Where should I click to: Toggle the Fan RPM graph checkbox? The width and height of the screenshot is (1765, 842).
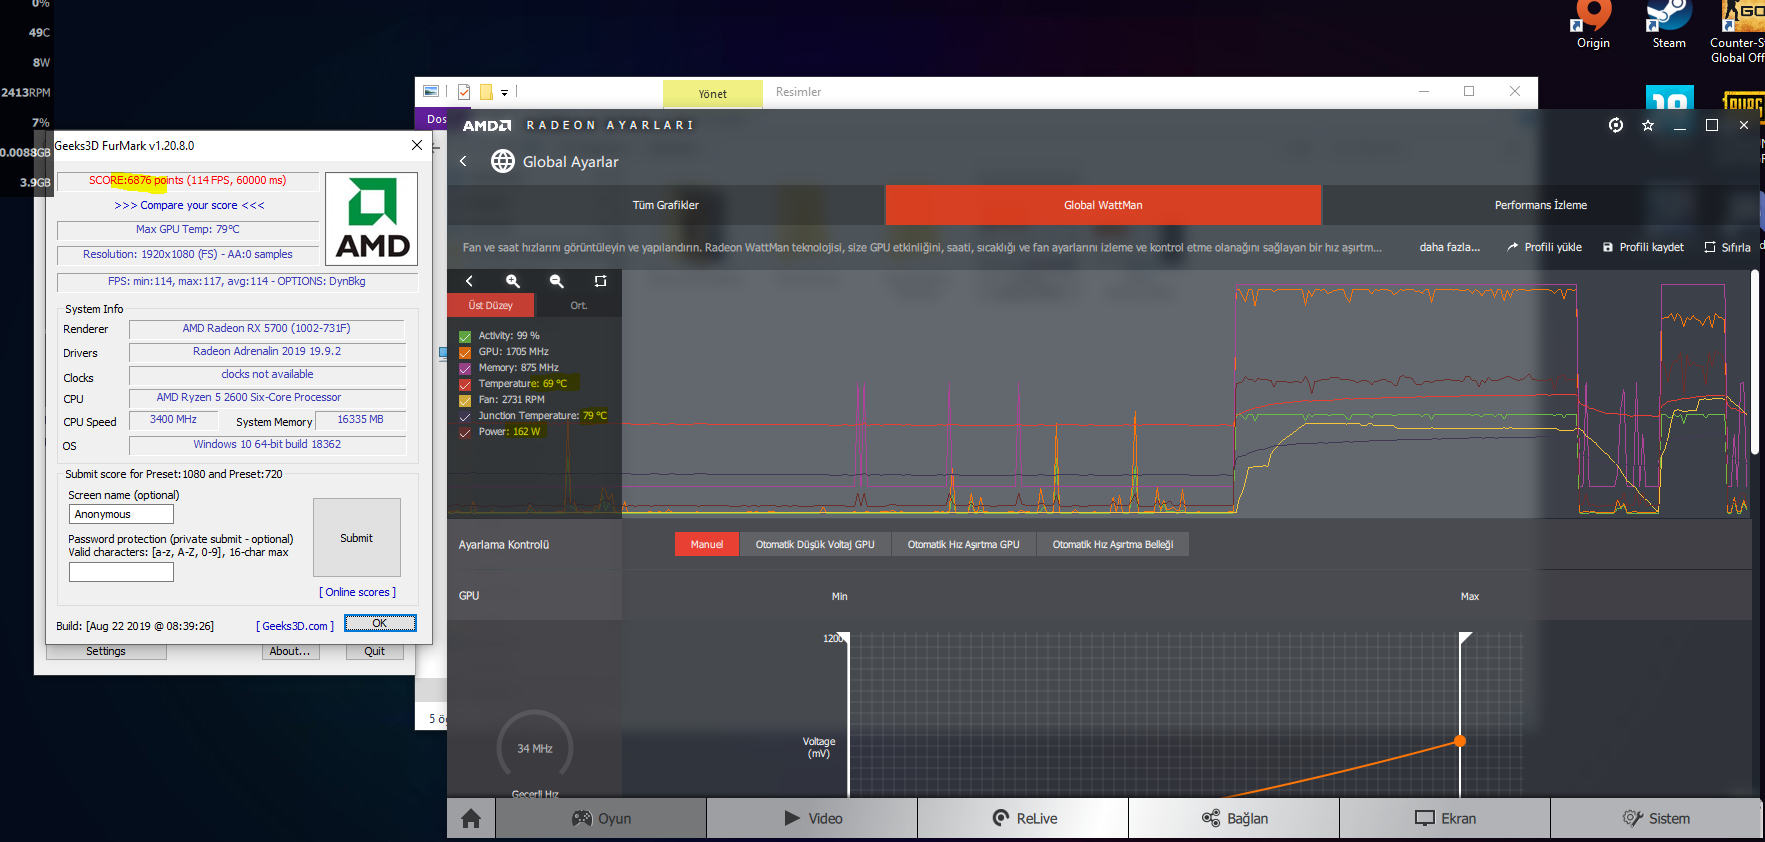[465, 401]
